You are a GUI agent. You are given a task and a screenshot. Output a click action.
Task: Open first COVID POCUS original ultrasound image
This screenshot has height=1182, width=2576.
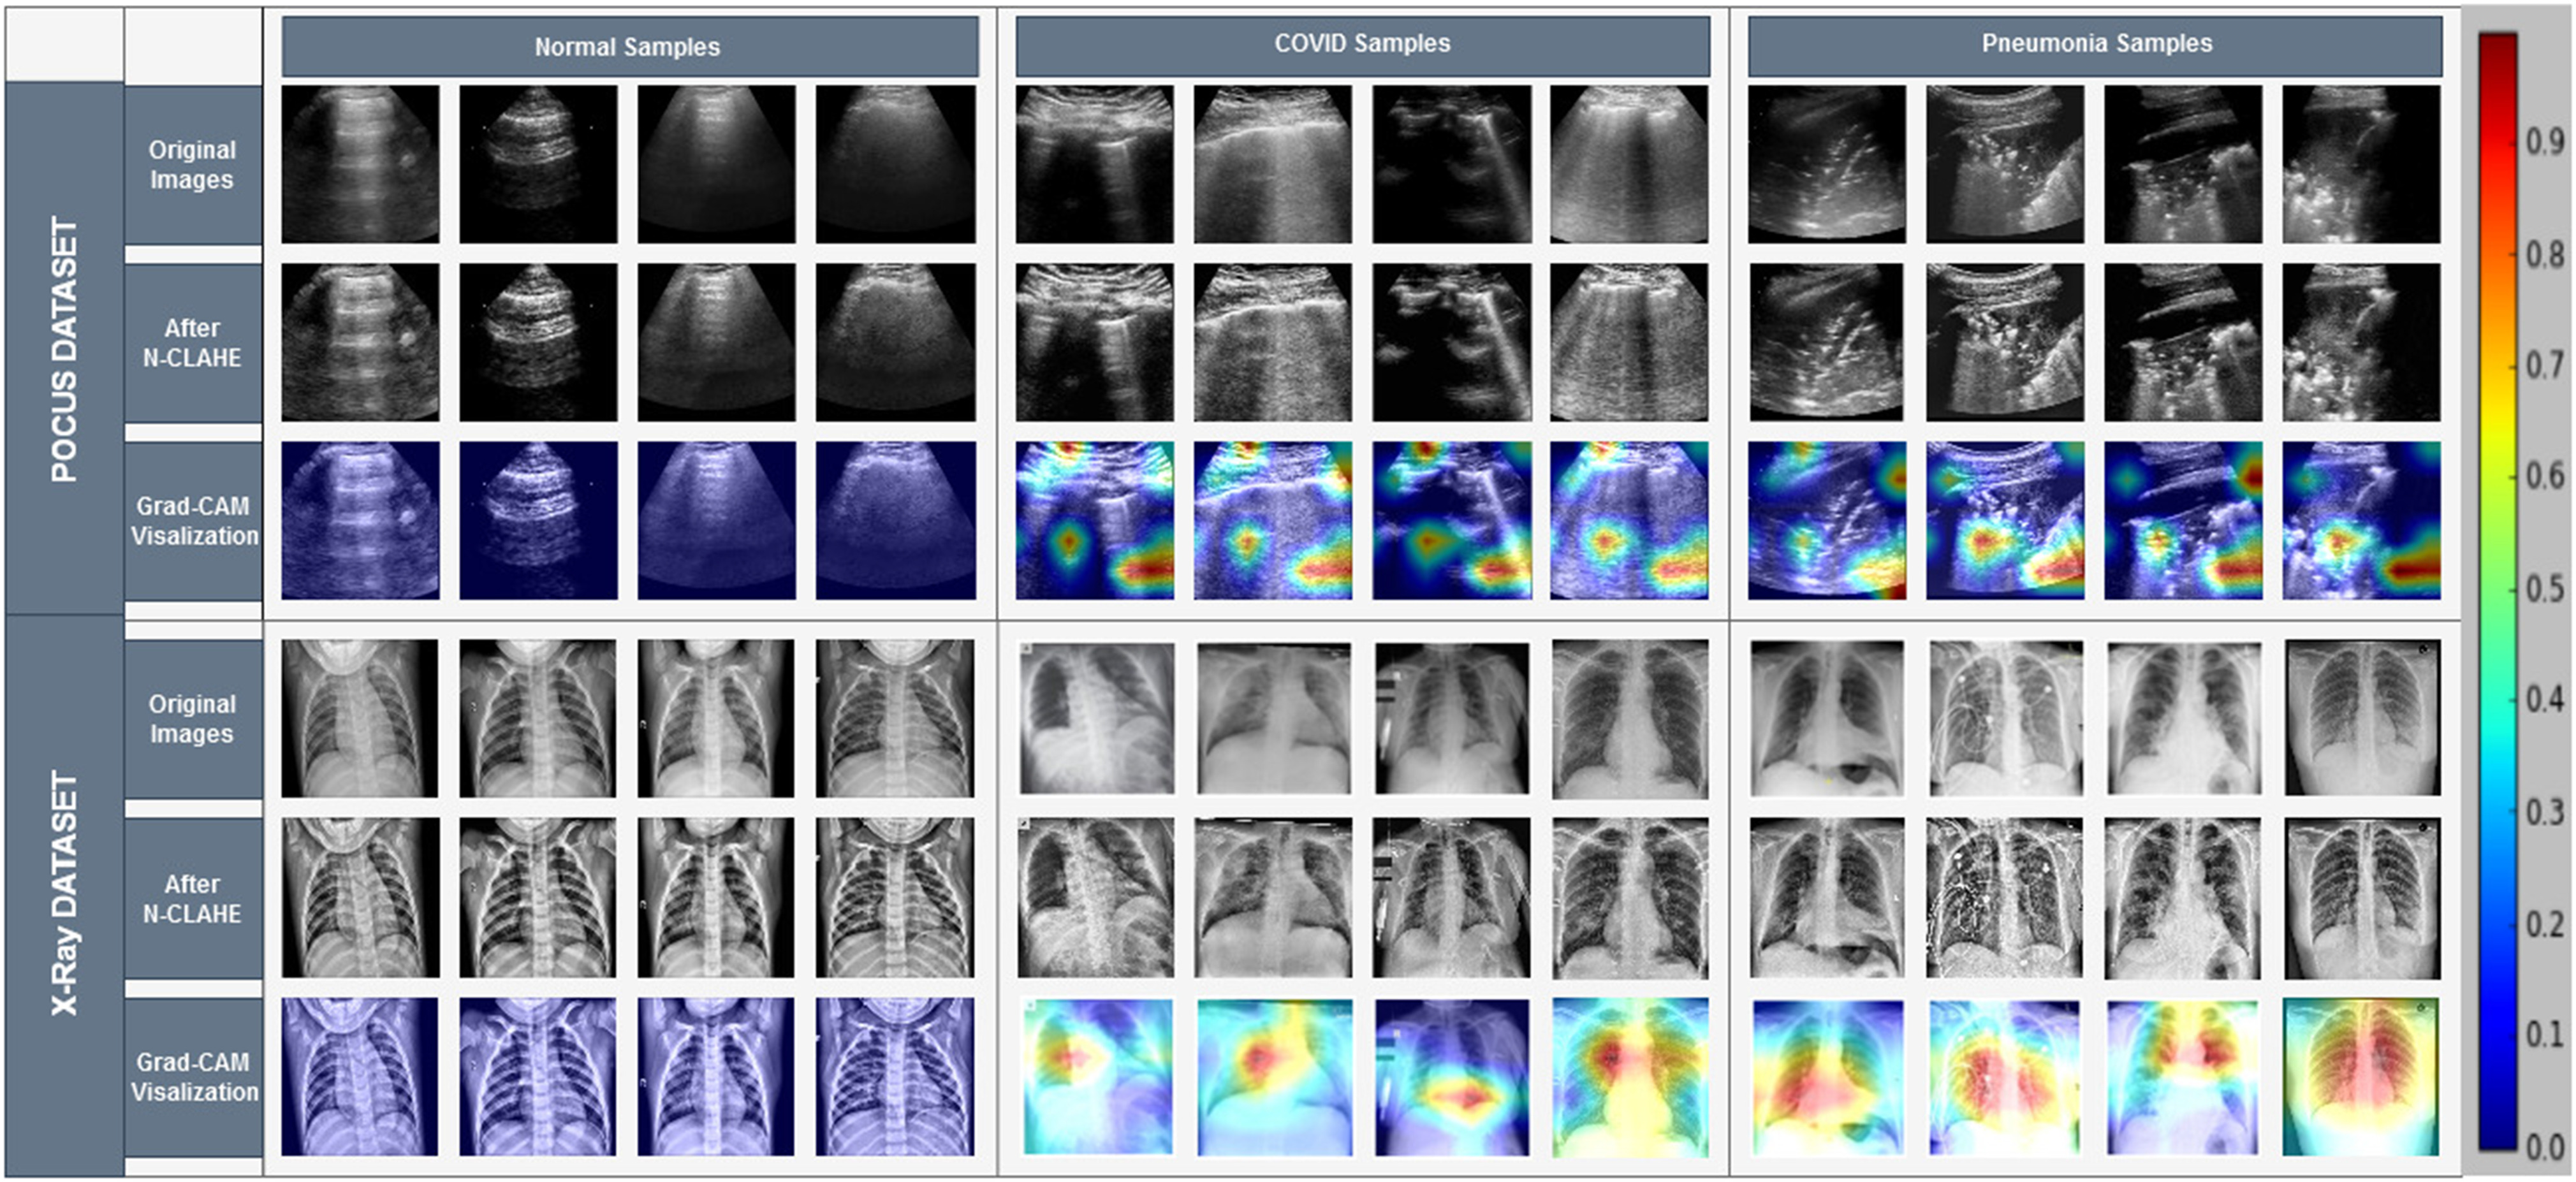pyautogui.click(x=1094, y=164)
